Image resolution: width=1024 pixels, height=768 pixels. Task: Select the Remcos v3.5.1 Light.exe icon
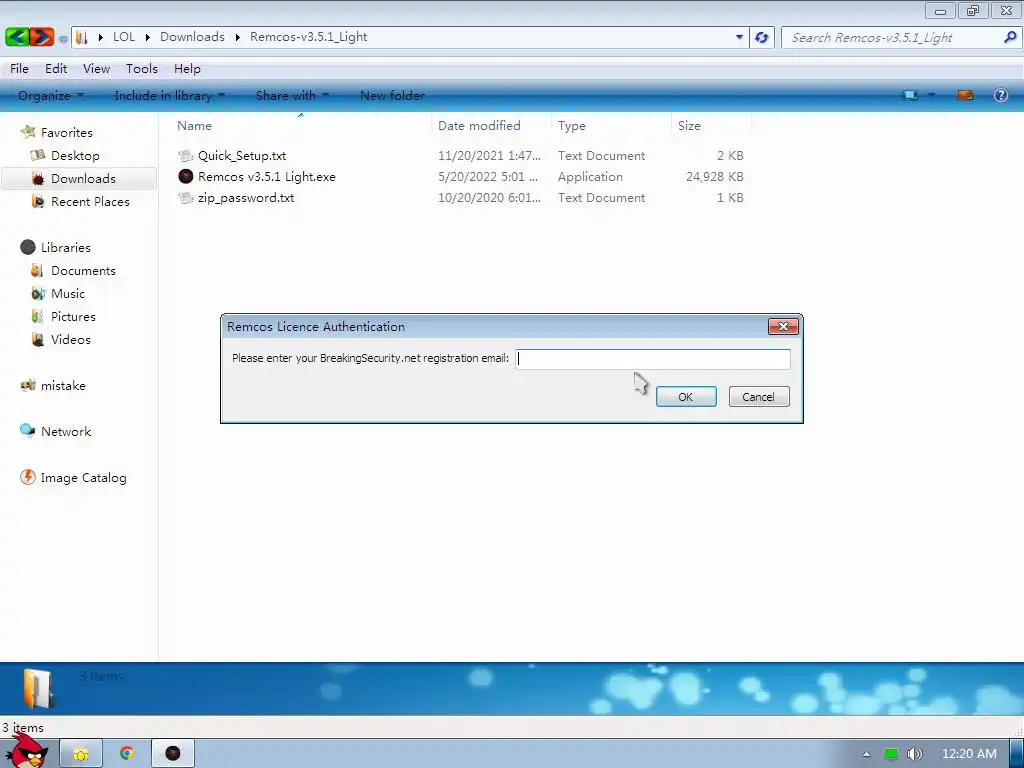point(186,176)
